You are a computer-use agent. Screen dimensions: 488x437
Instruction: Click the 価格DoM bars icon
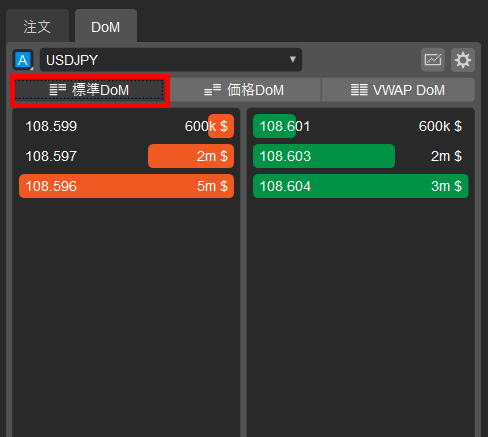coord(213,90)
